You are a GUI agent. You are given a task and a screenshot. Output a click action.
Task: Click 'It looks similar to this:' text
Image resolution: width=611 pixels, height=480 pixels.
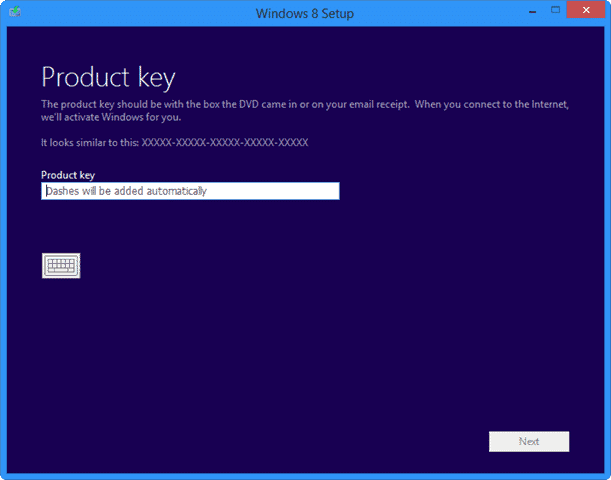90,143
